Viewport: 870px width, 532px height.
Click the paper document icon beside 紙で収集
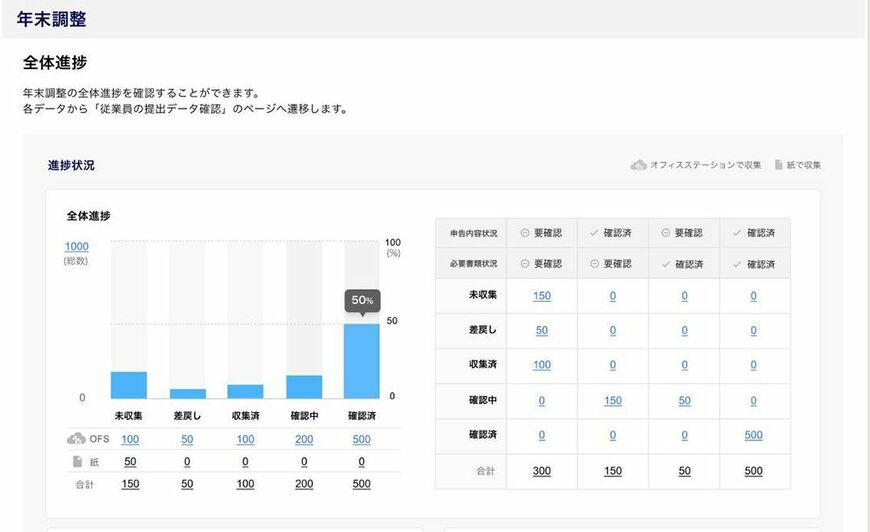(x=779, y=165)
